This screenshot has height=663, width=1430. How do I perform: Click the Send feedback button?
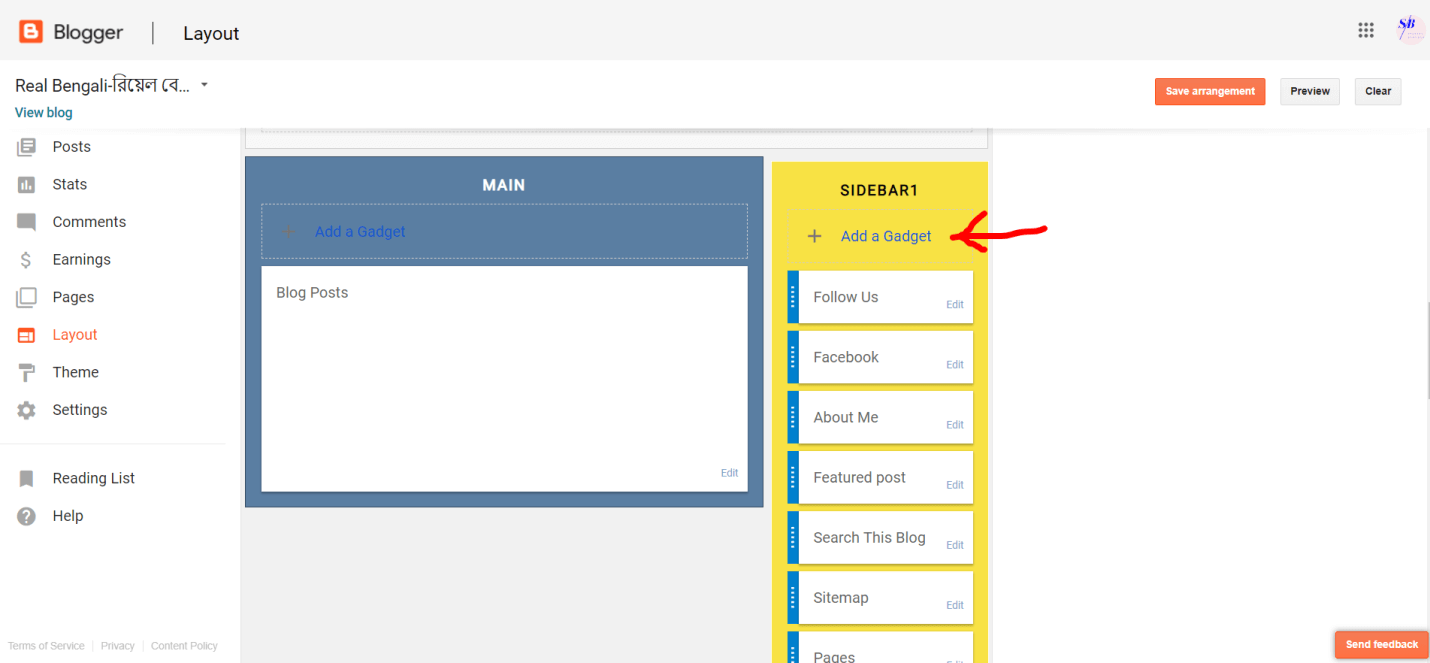(1382, 644)
